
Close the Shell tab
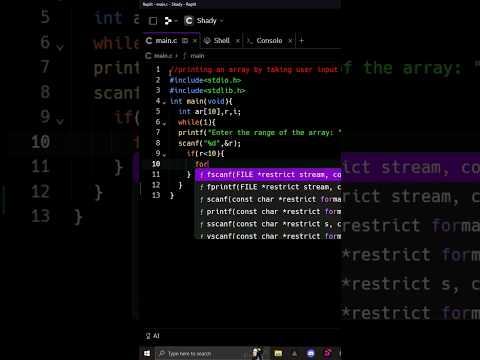coord(238,41)
